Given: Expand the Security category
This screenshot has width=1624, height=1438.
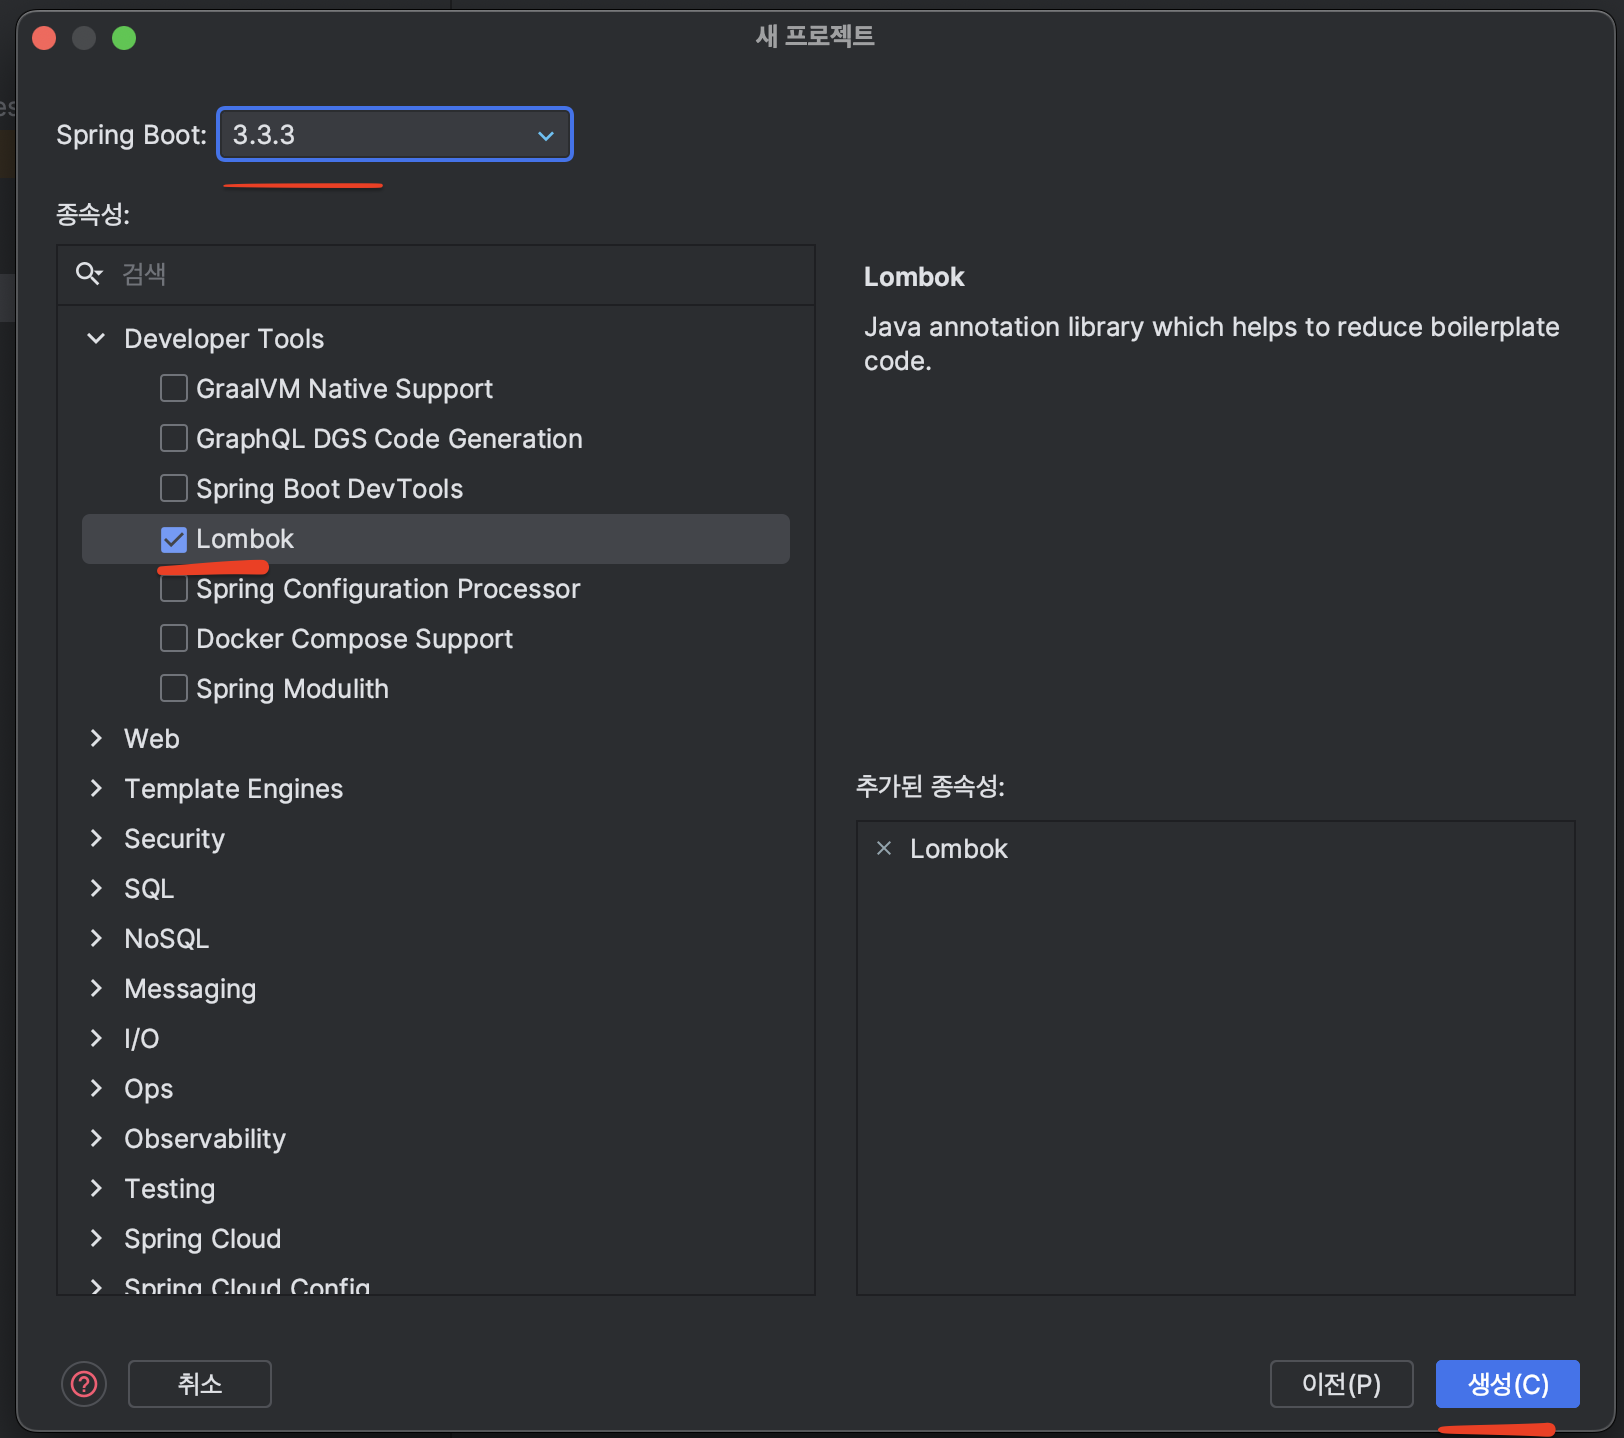Looking at the screenshot, I should pos(96,838).
